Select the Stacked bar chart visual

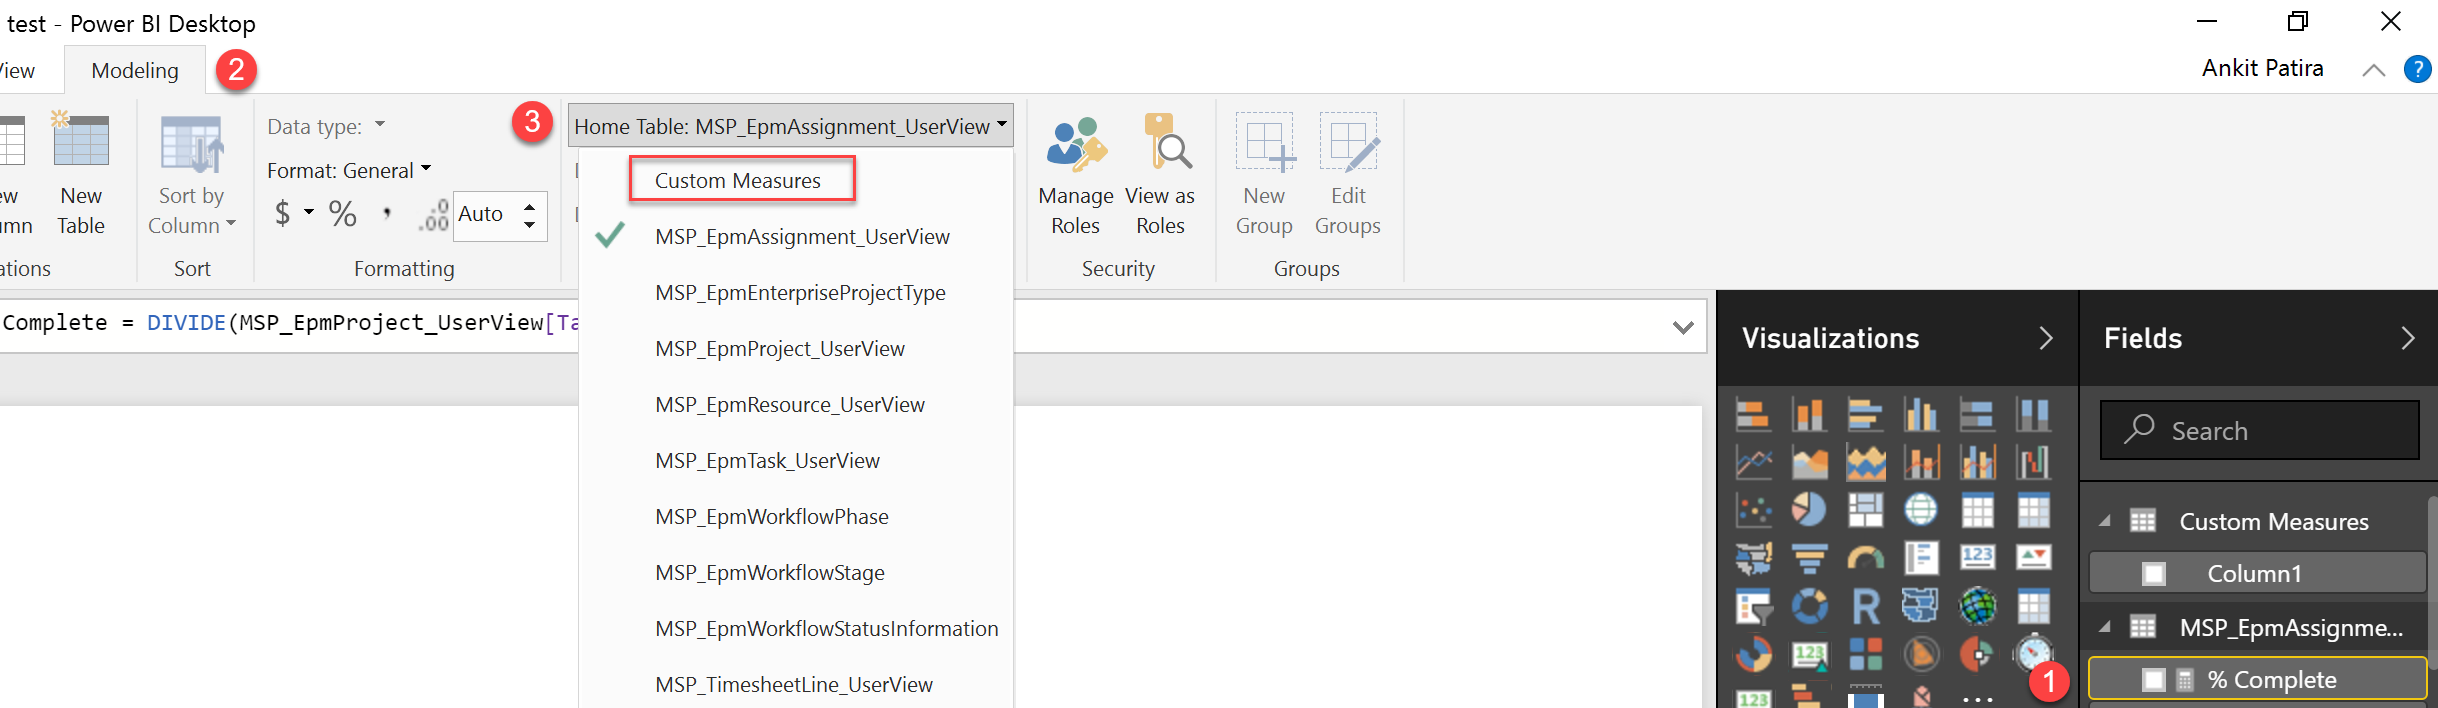click(x=1753, y=413)
